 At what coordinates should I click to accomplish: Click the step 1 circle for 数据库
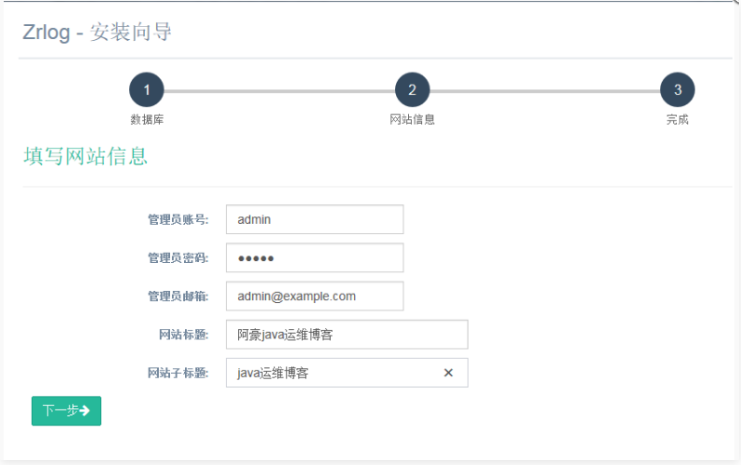pos(146,90)
